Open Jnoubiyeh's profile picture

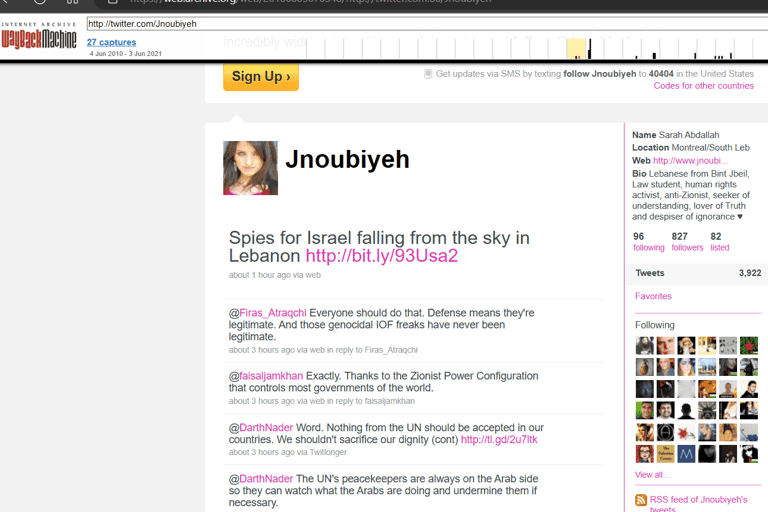click(250, 168)
